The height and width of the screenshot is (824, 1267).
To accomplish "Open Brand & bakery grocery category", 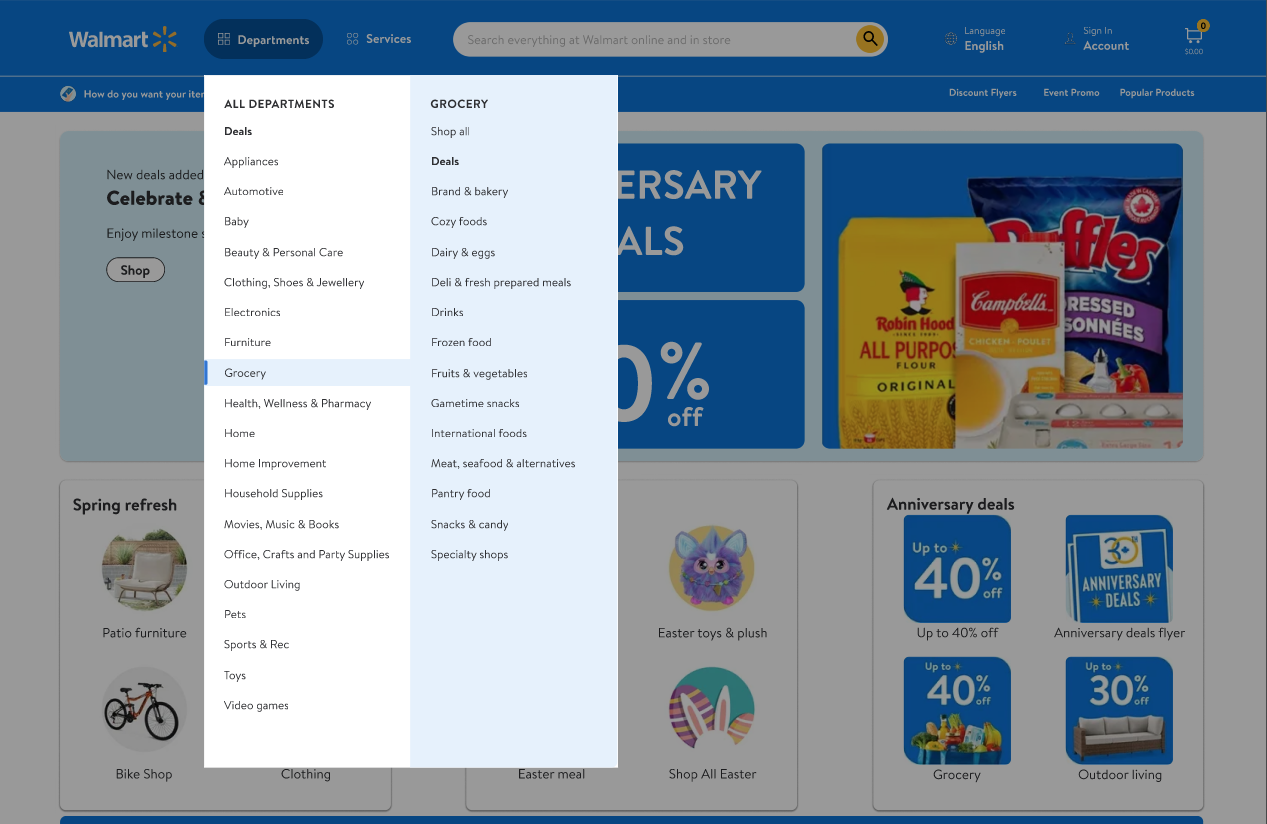I will (x=469, y=191).
